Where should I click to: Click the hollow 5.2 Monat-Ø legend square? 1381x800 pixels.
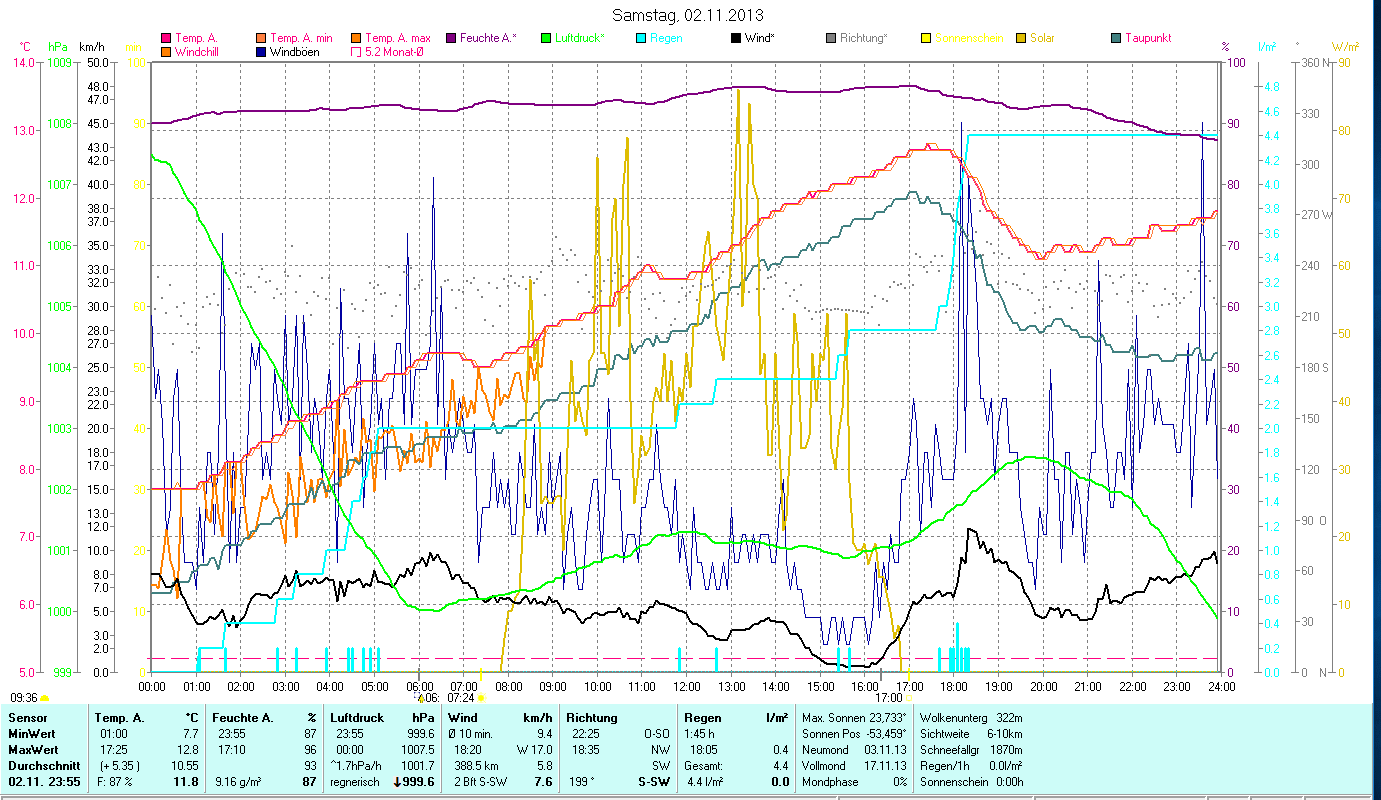coord(356,51)
